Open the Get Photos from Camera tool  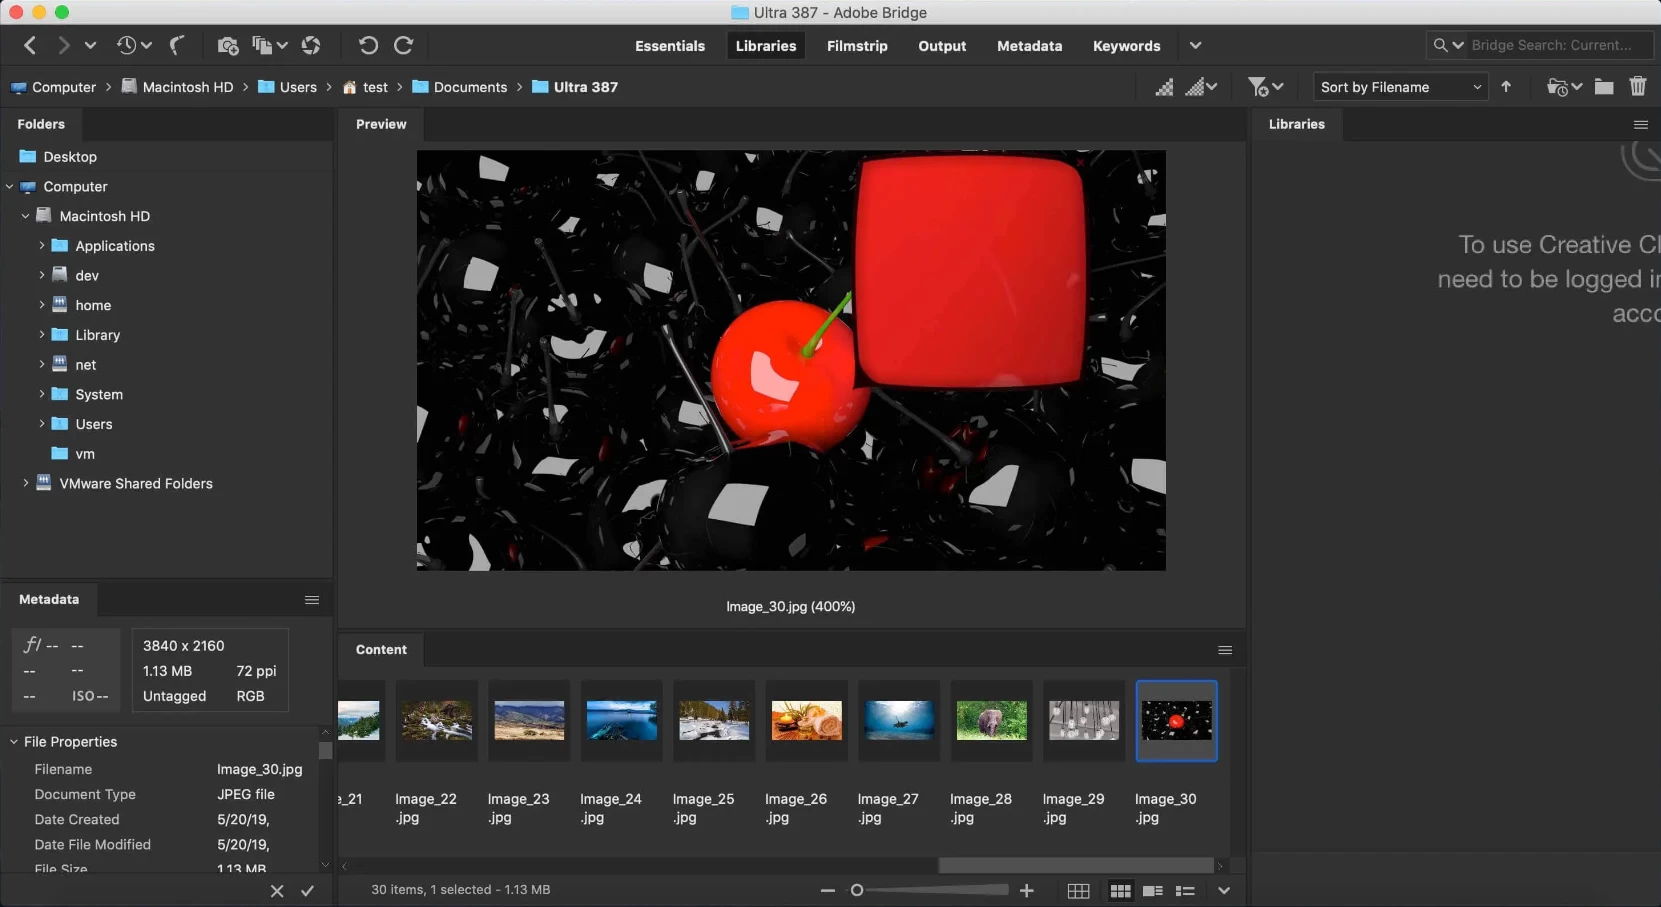(228, 46)
